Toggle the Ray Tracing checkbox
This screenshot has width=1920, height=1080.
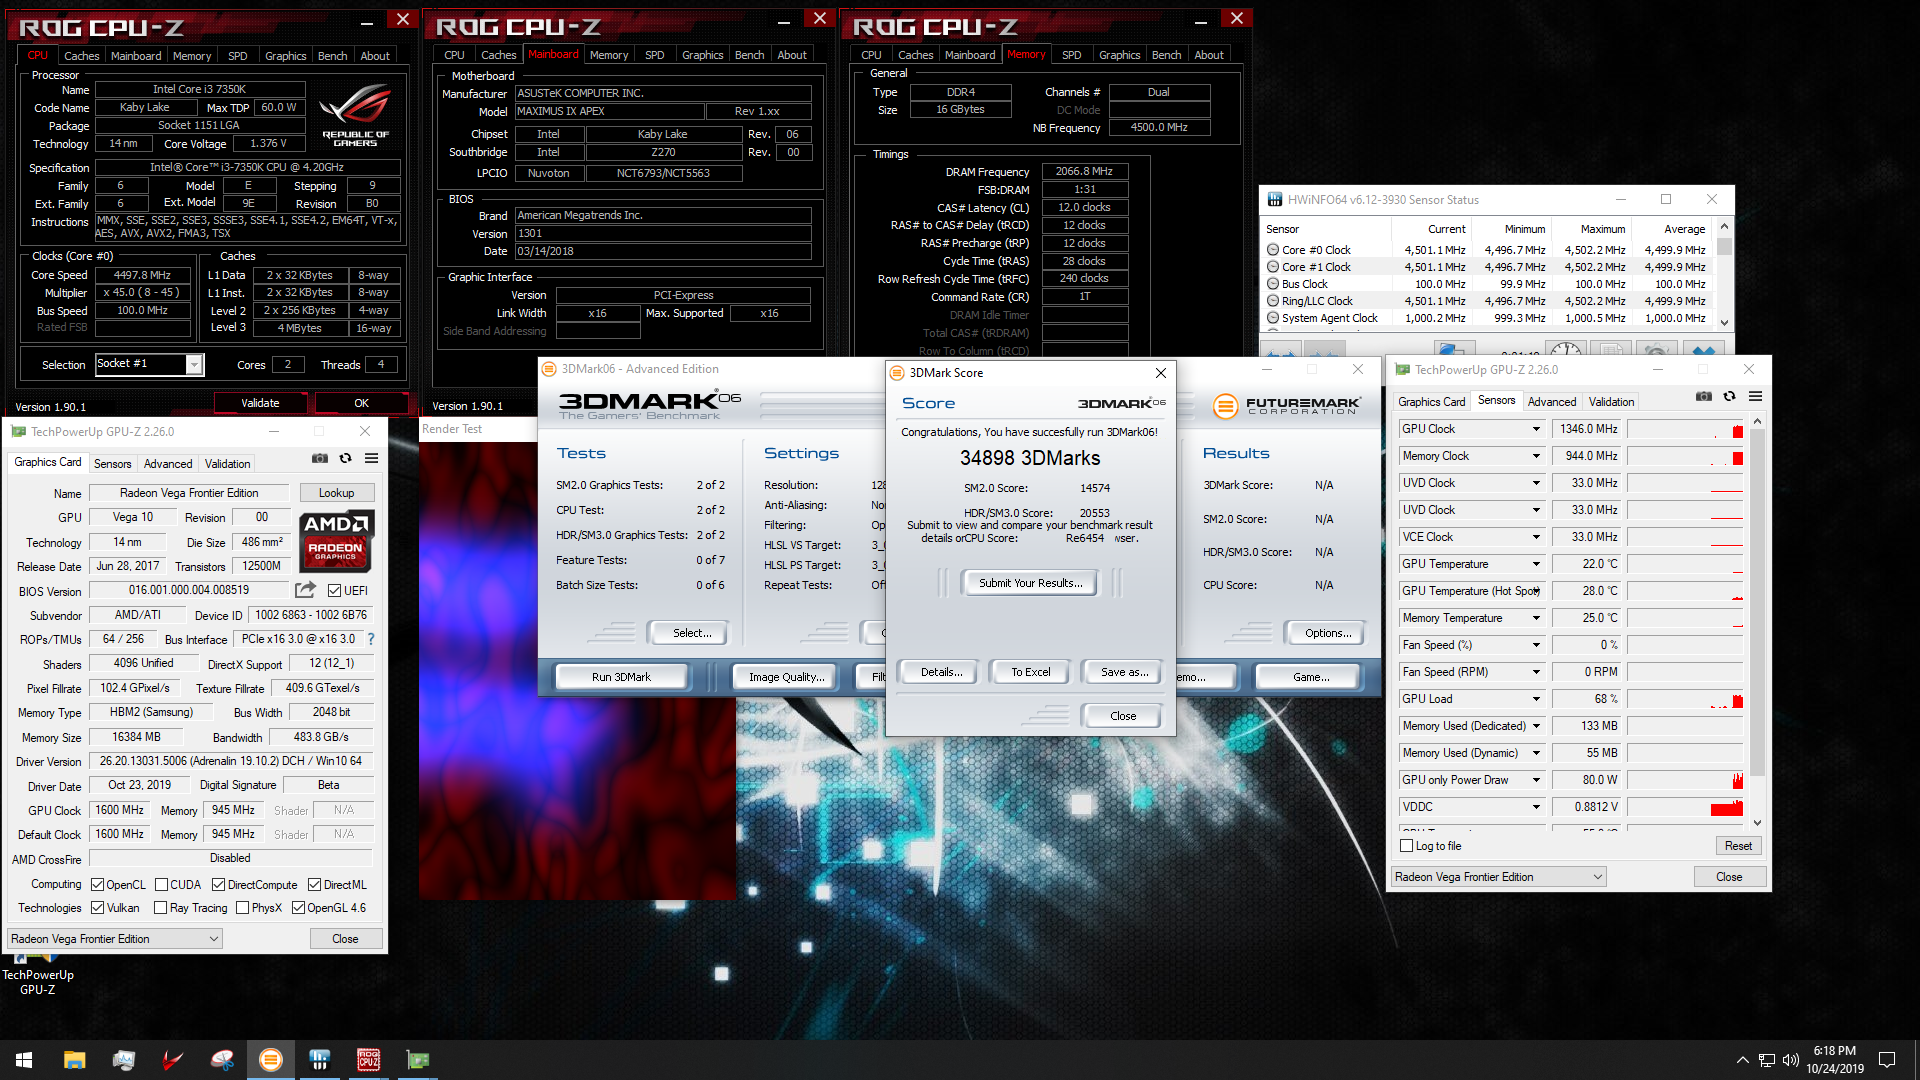(x=160, y=908)
